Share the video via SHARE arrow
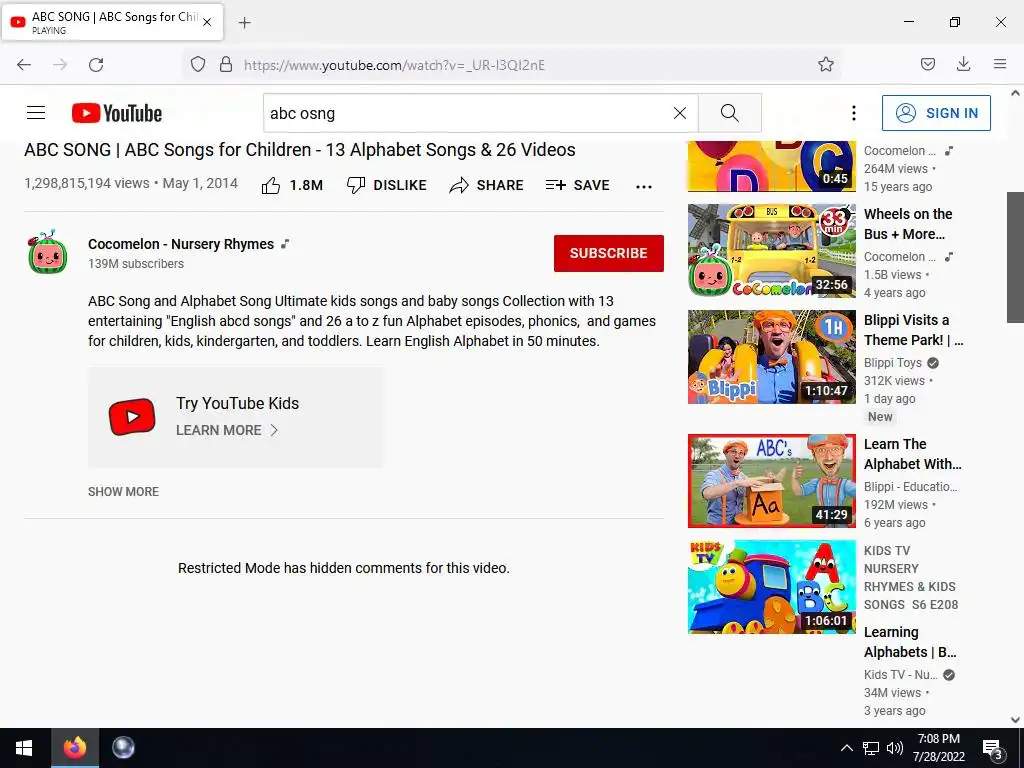The height and width of the screenshot is (768, 1024). 487,185
